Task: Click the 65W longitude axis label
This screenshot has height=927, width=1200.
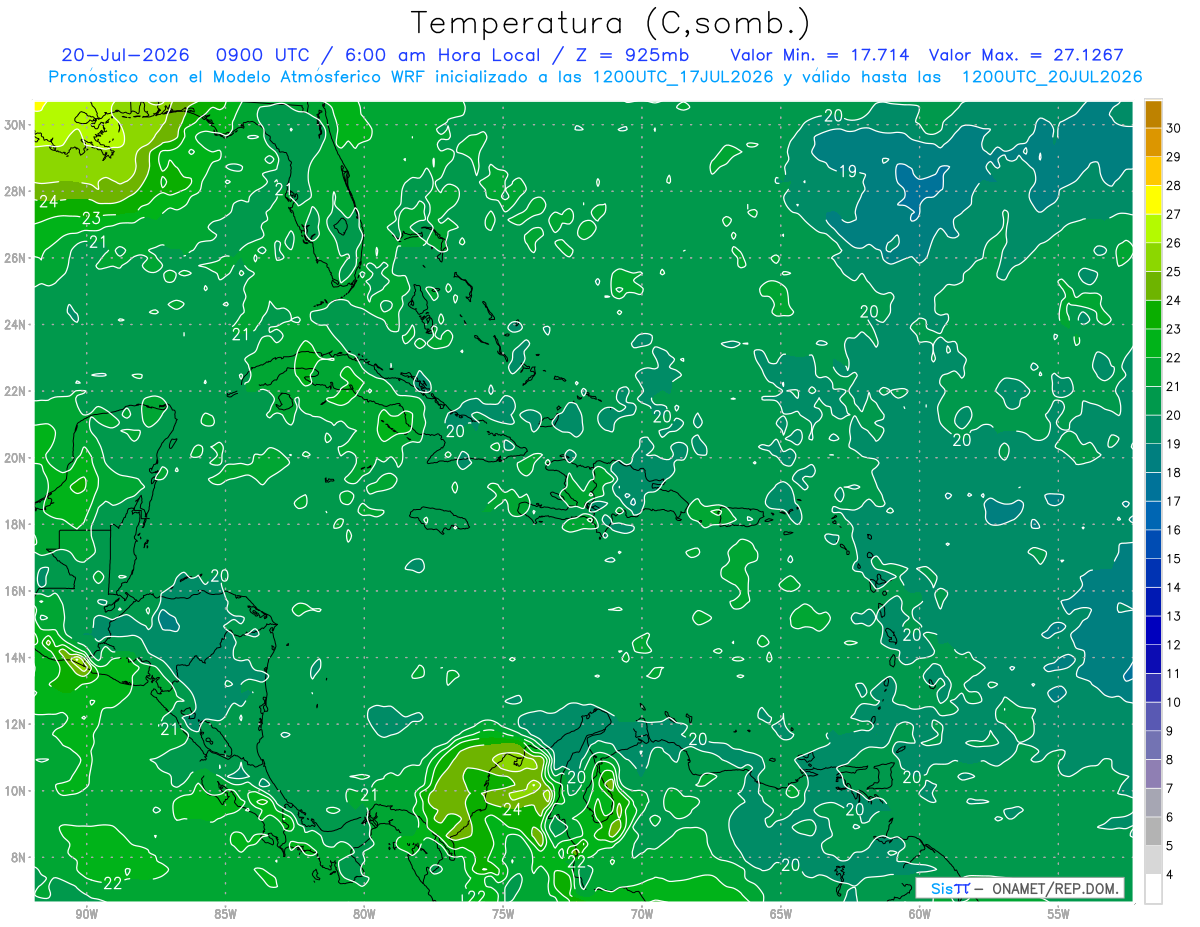Action: [x=781, y=915]
